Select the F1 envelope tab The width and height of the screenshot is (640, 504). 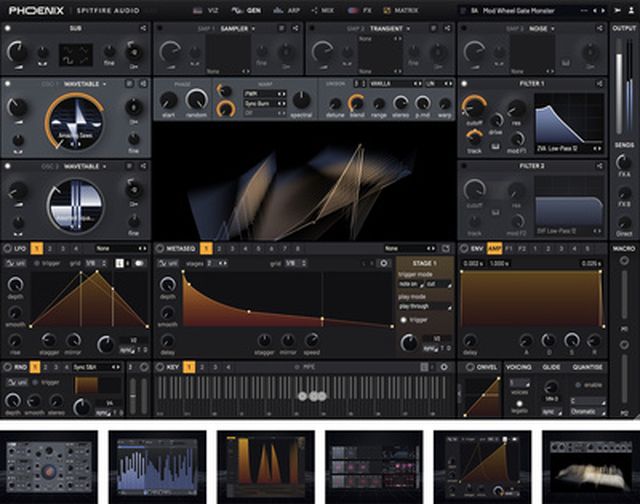point(509,249)
